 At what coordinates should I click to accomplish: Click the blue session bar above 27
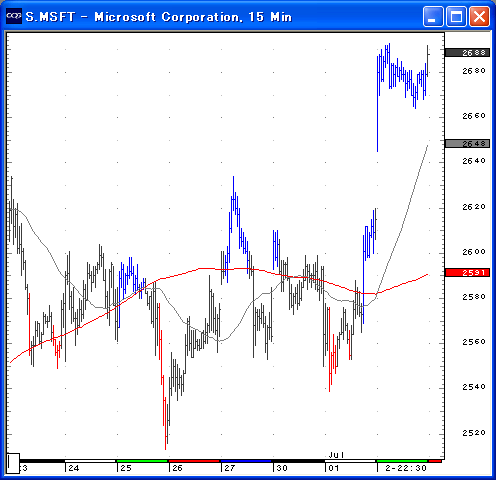pyautogui.click(x=246, y=461)
